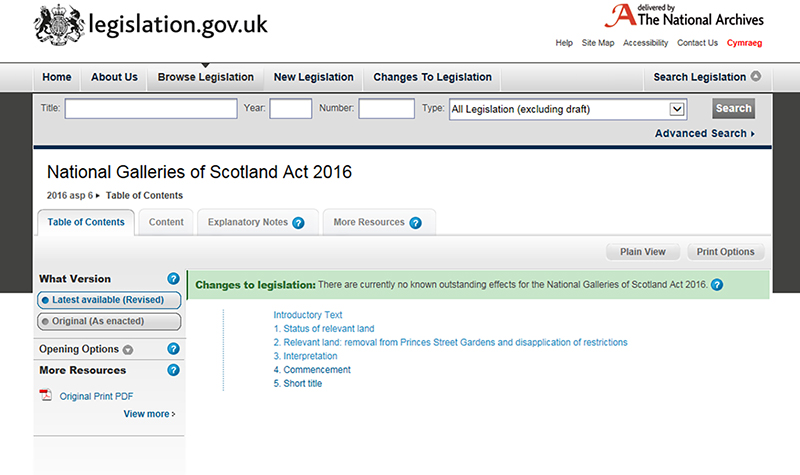Image resolution: width=800 pixels, height=475 pixels.
Task: Open section 5 Short title
Action: point(297,384)
